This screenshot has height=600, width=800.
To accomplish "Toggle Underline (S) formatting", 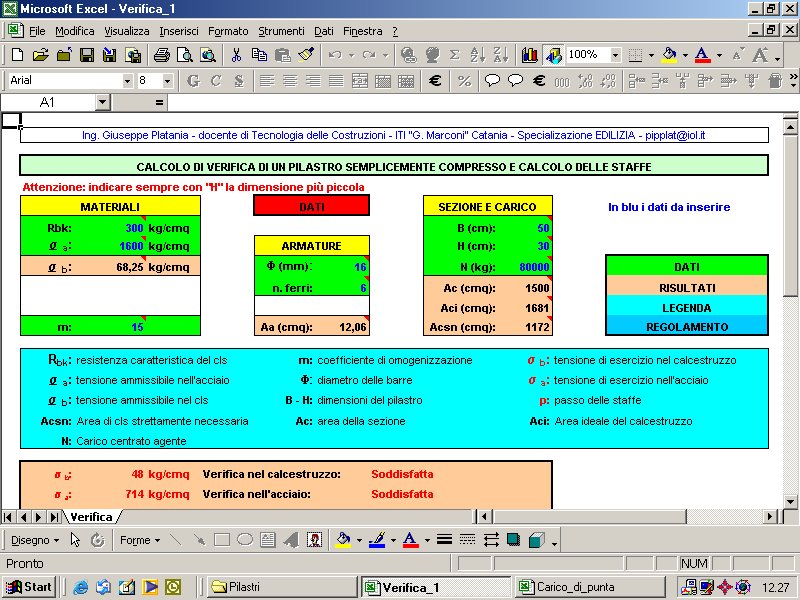I will coord(239,81).
